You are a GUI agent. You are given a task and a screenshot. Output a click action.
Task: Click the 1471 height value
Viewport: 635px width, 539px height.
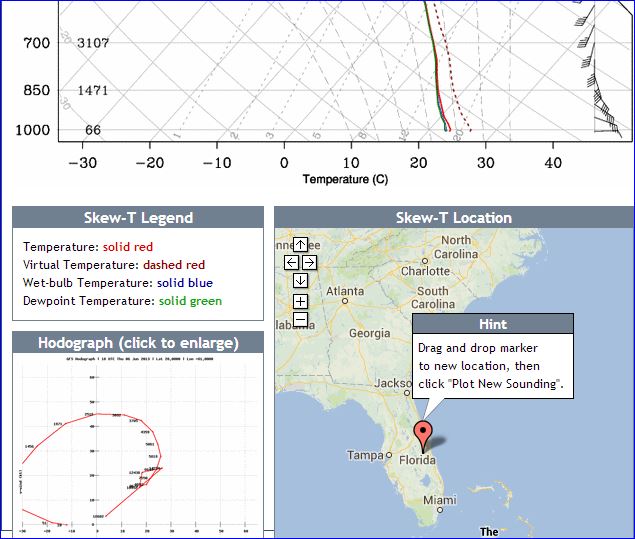pyautogui.click(x=93, y=90)
